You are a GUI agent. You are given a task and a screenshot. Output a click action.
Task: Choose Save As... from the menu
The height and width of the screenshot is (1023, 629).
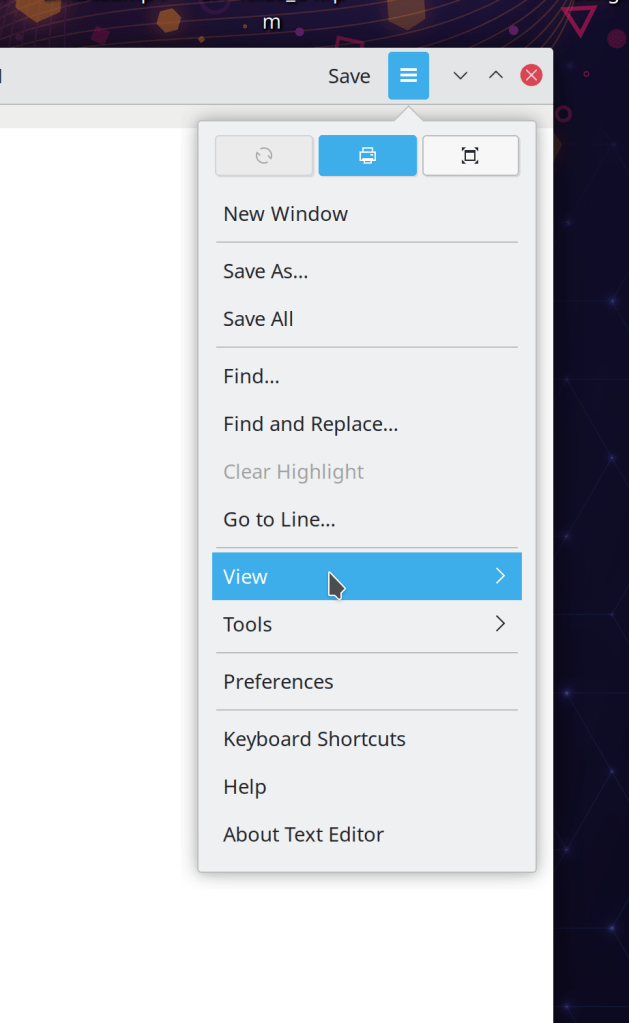[266, 271]
